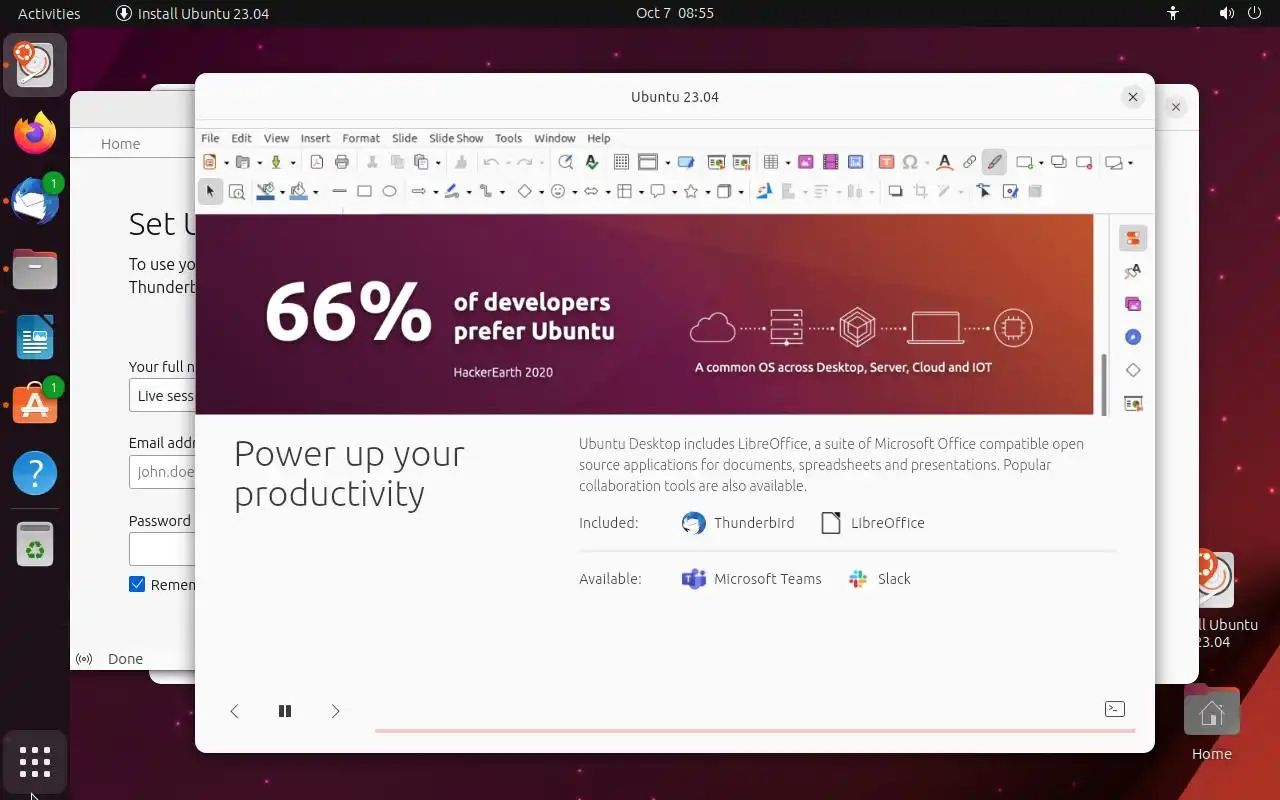Expand the Stars and Banners dropdown arrow
Viewport: 1280px width, 800px height.
coord(708,192)
